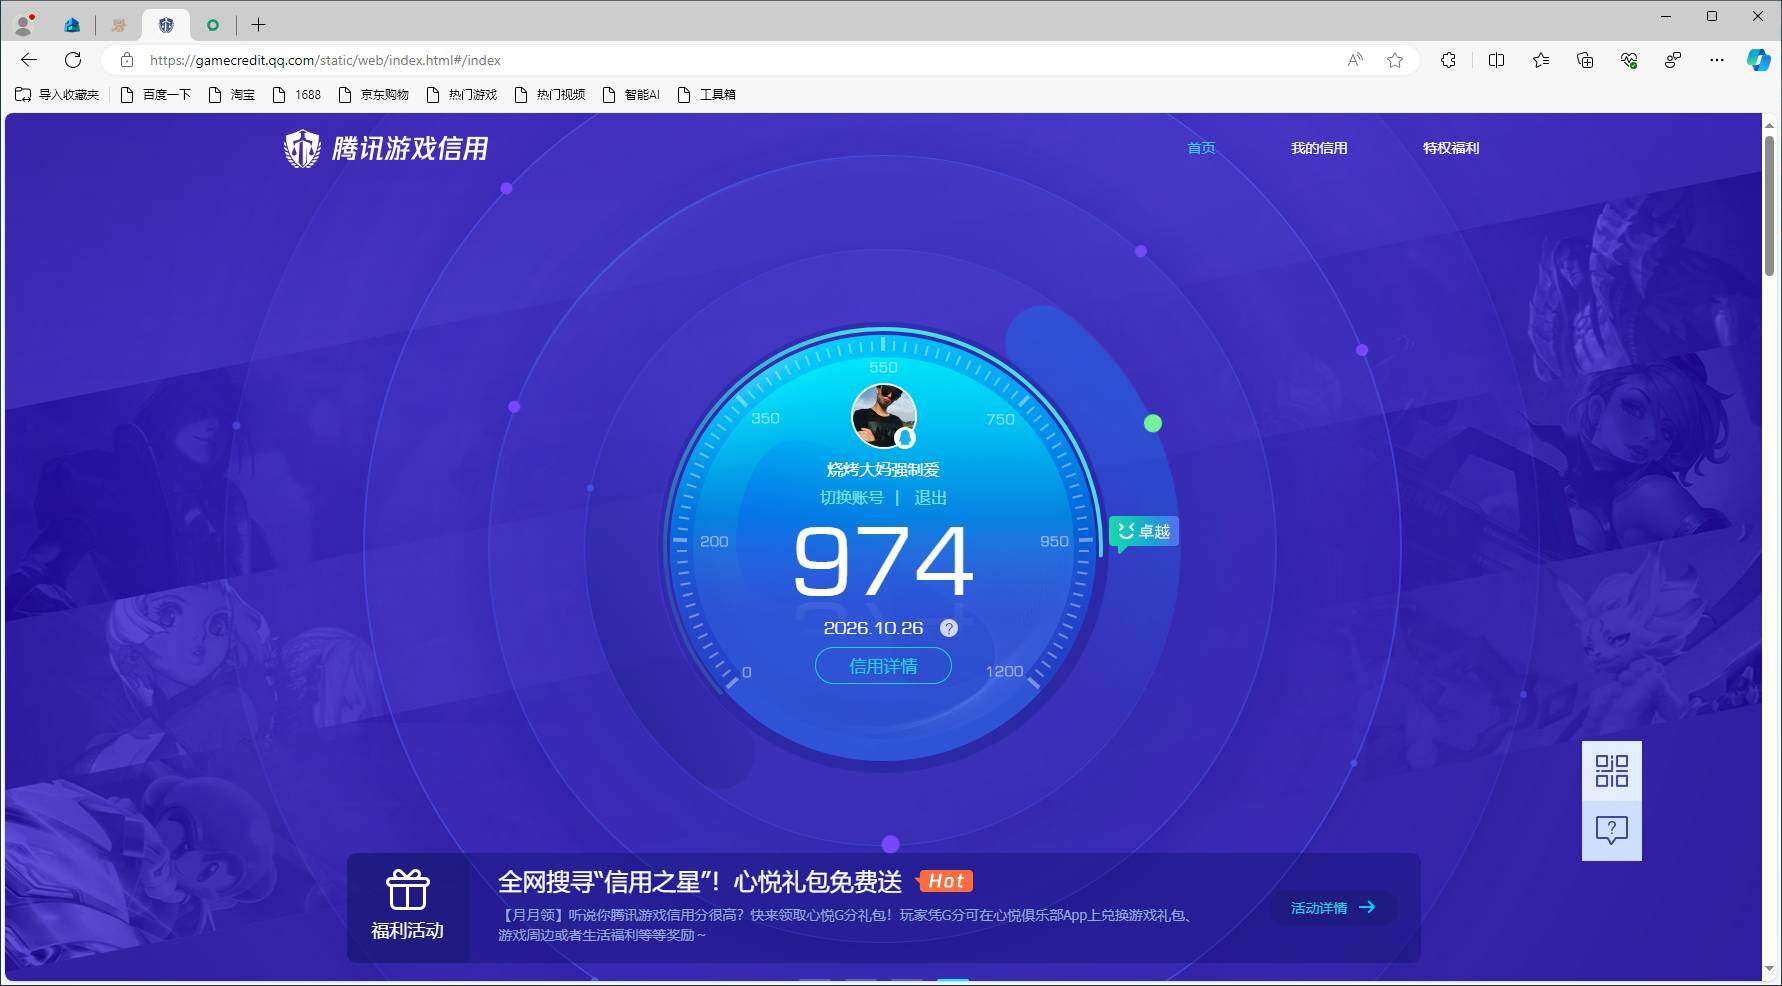This screenshot has height=986, width=1782.
Task: Open split screen icon
Action: (1496, 60)
